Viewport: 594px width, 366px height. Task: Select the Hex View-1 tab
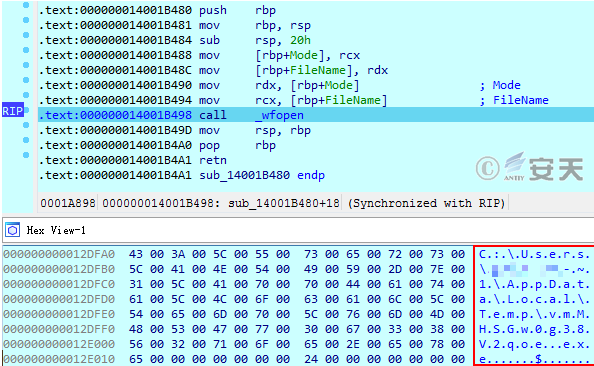coord(56,230)
